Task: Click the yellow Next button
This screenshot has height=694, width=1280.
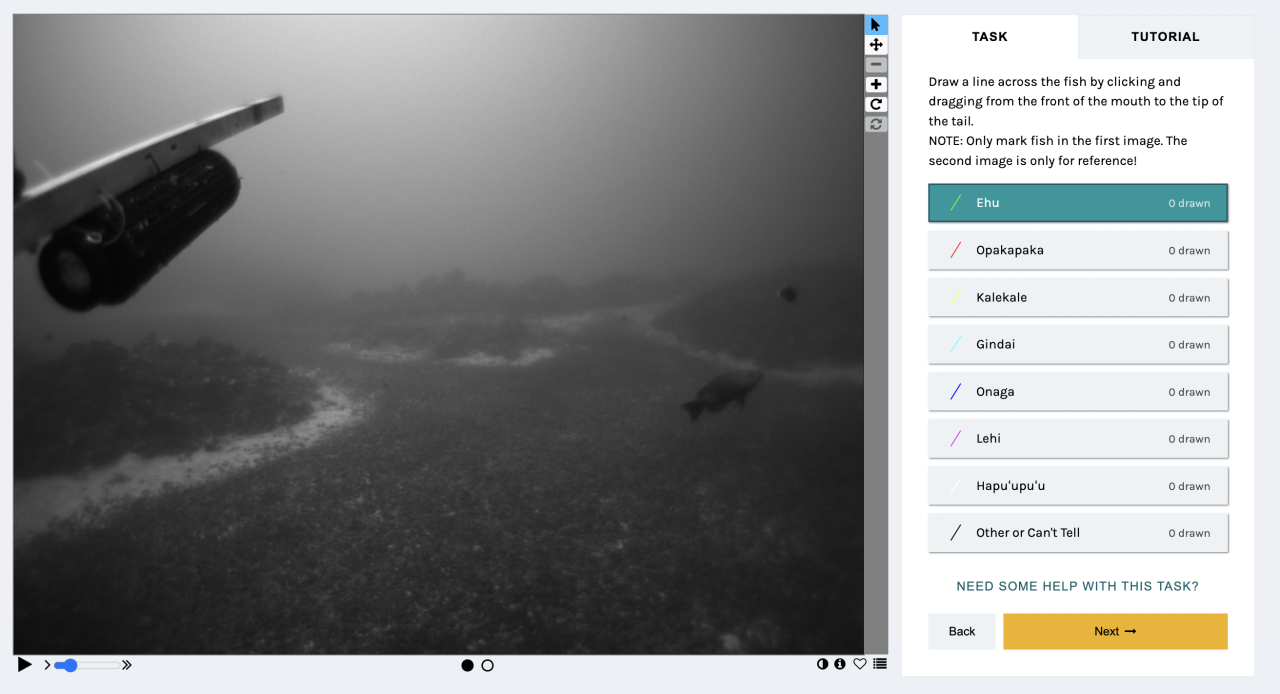Action: 1115,631
